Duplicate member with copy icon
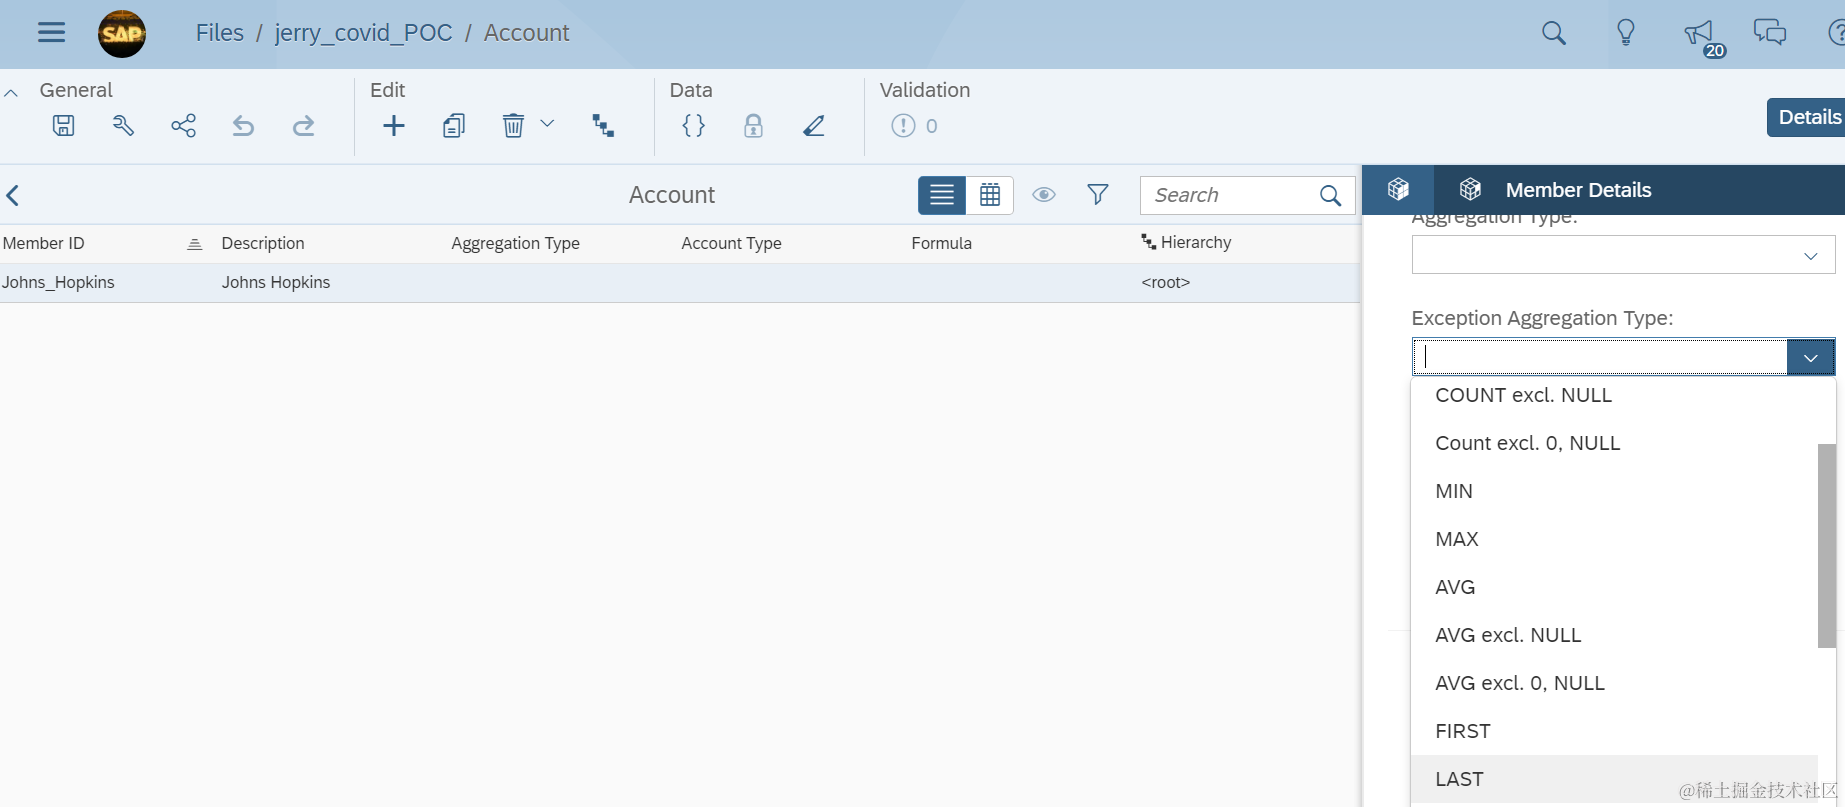The height and width of the screenshot is (807, 1845). (x=454, y=125)
